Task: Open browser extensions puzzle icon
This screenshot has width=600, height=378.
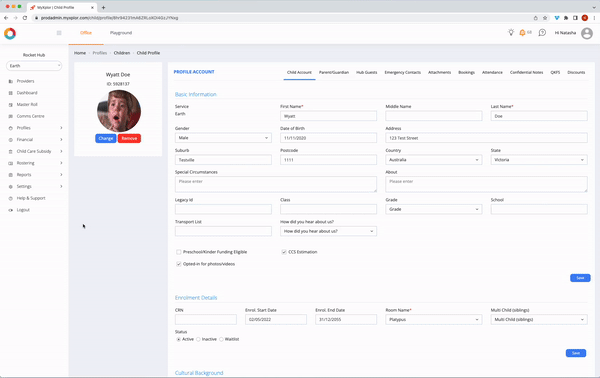Action: tap(566, 18)
